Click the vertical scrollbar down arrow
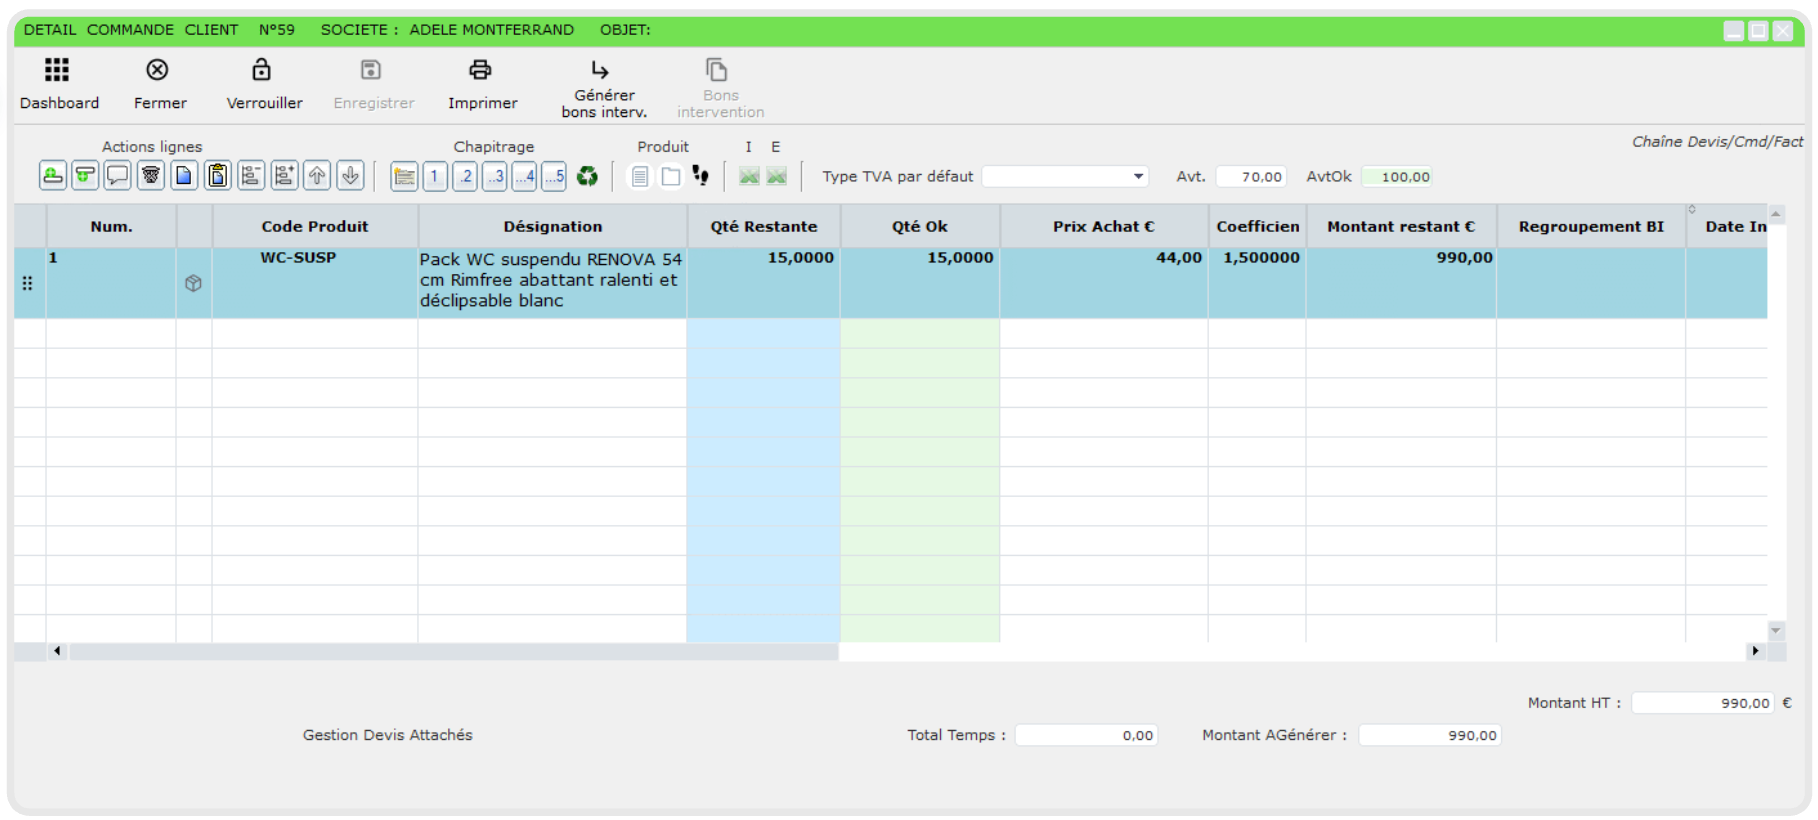The image size is (1818, 820). click(1776, 630)
